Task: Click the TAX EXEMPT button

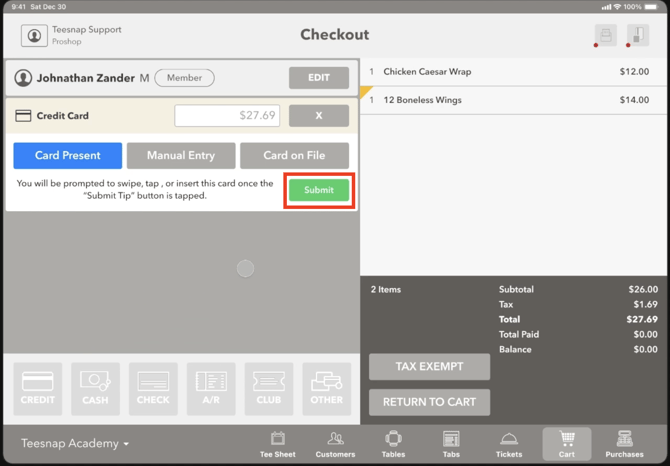Action: point(429,366)
